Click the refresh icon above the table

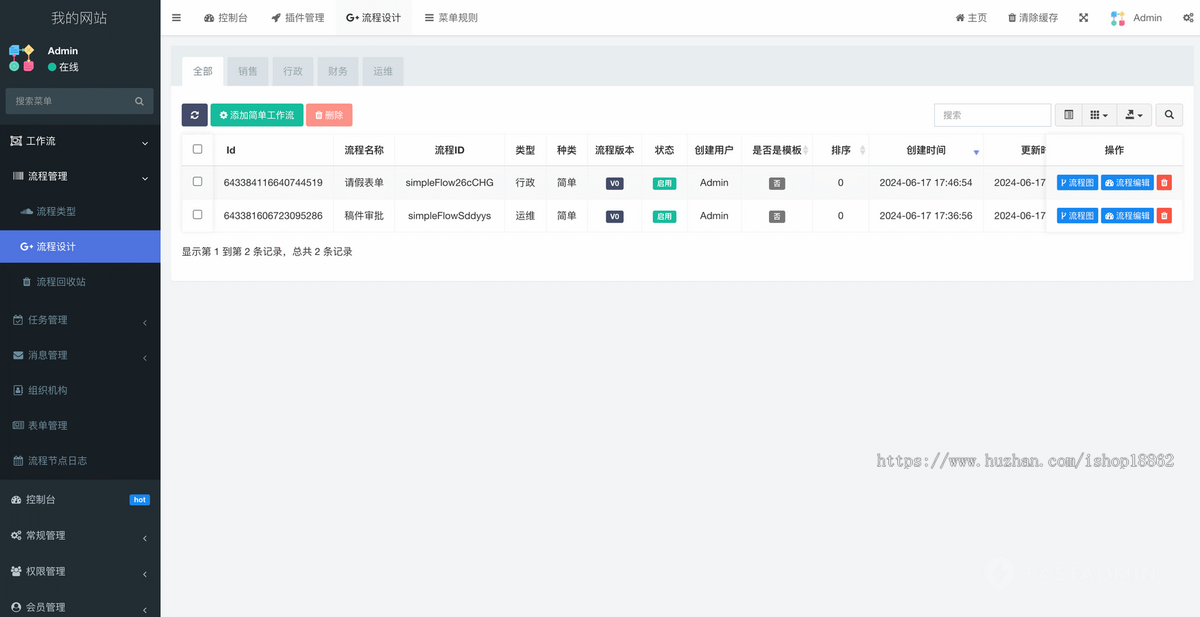coord(194,115)
